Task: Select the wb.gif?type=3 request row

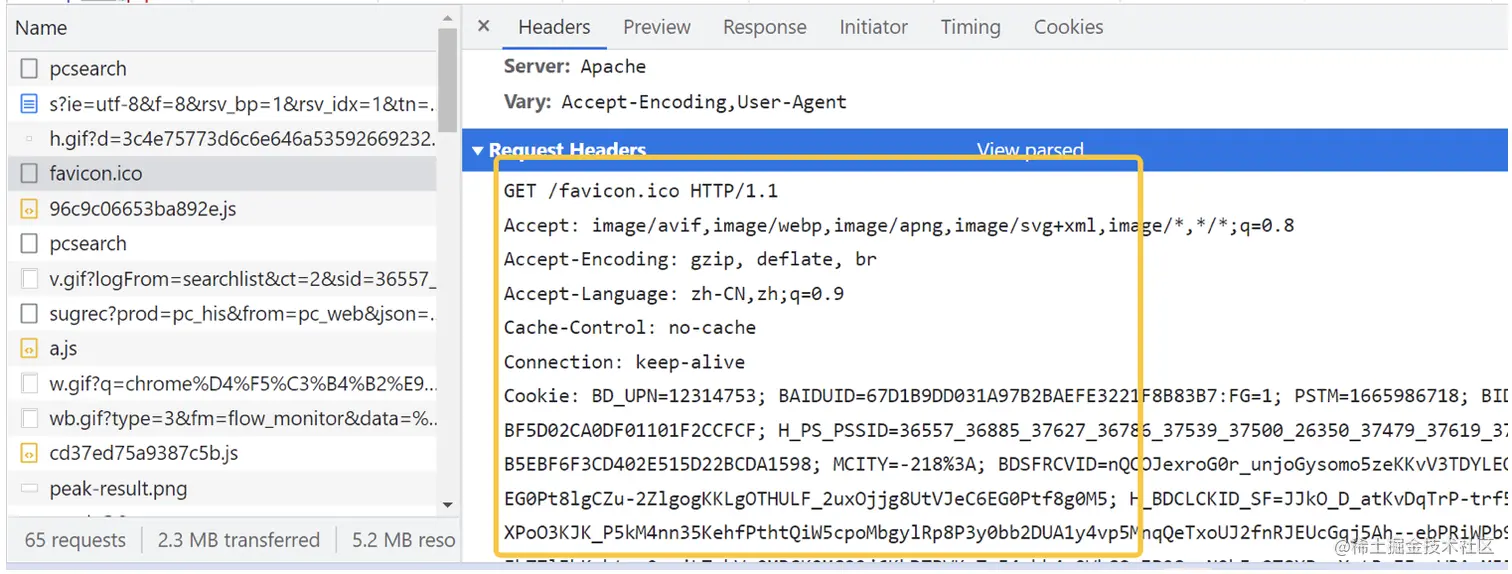Action: 223,419
